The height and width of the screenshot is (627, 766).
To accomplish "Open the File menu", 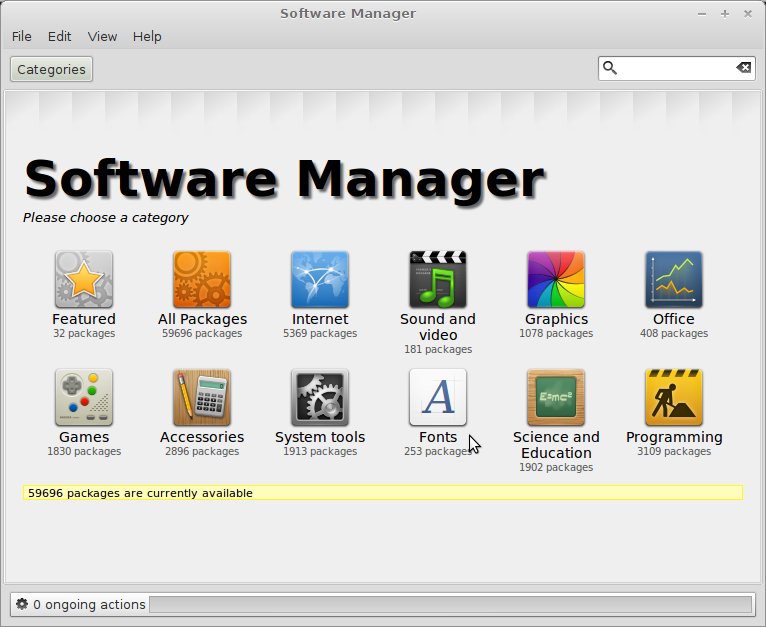I will 21,36.
